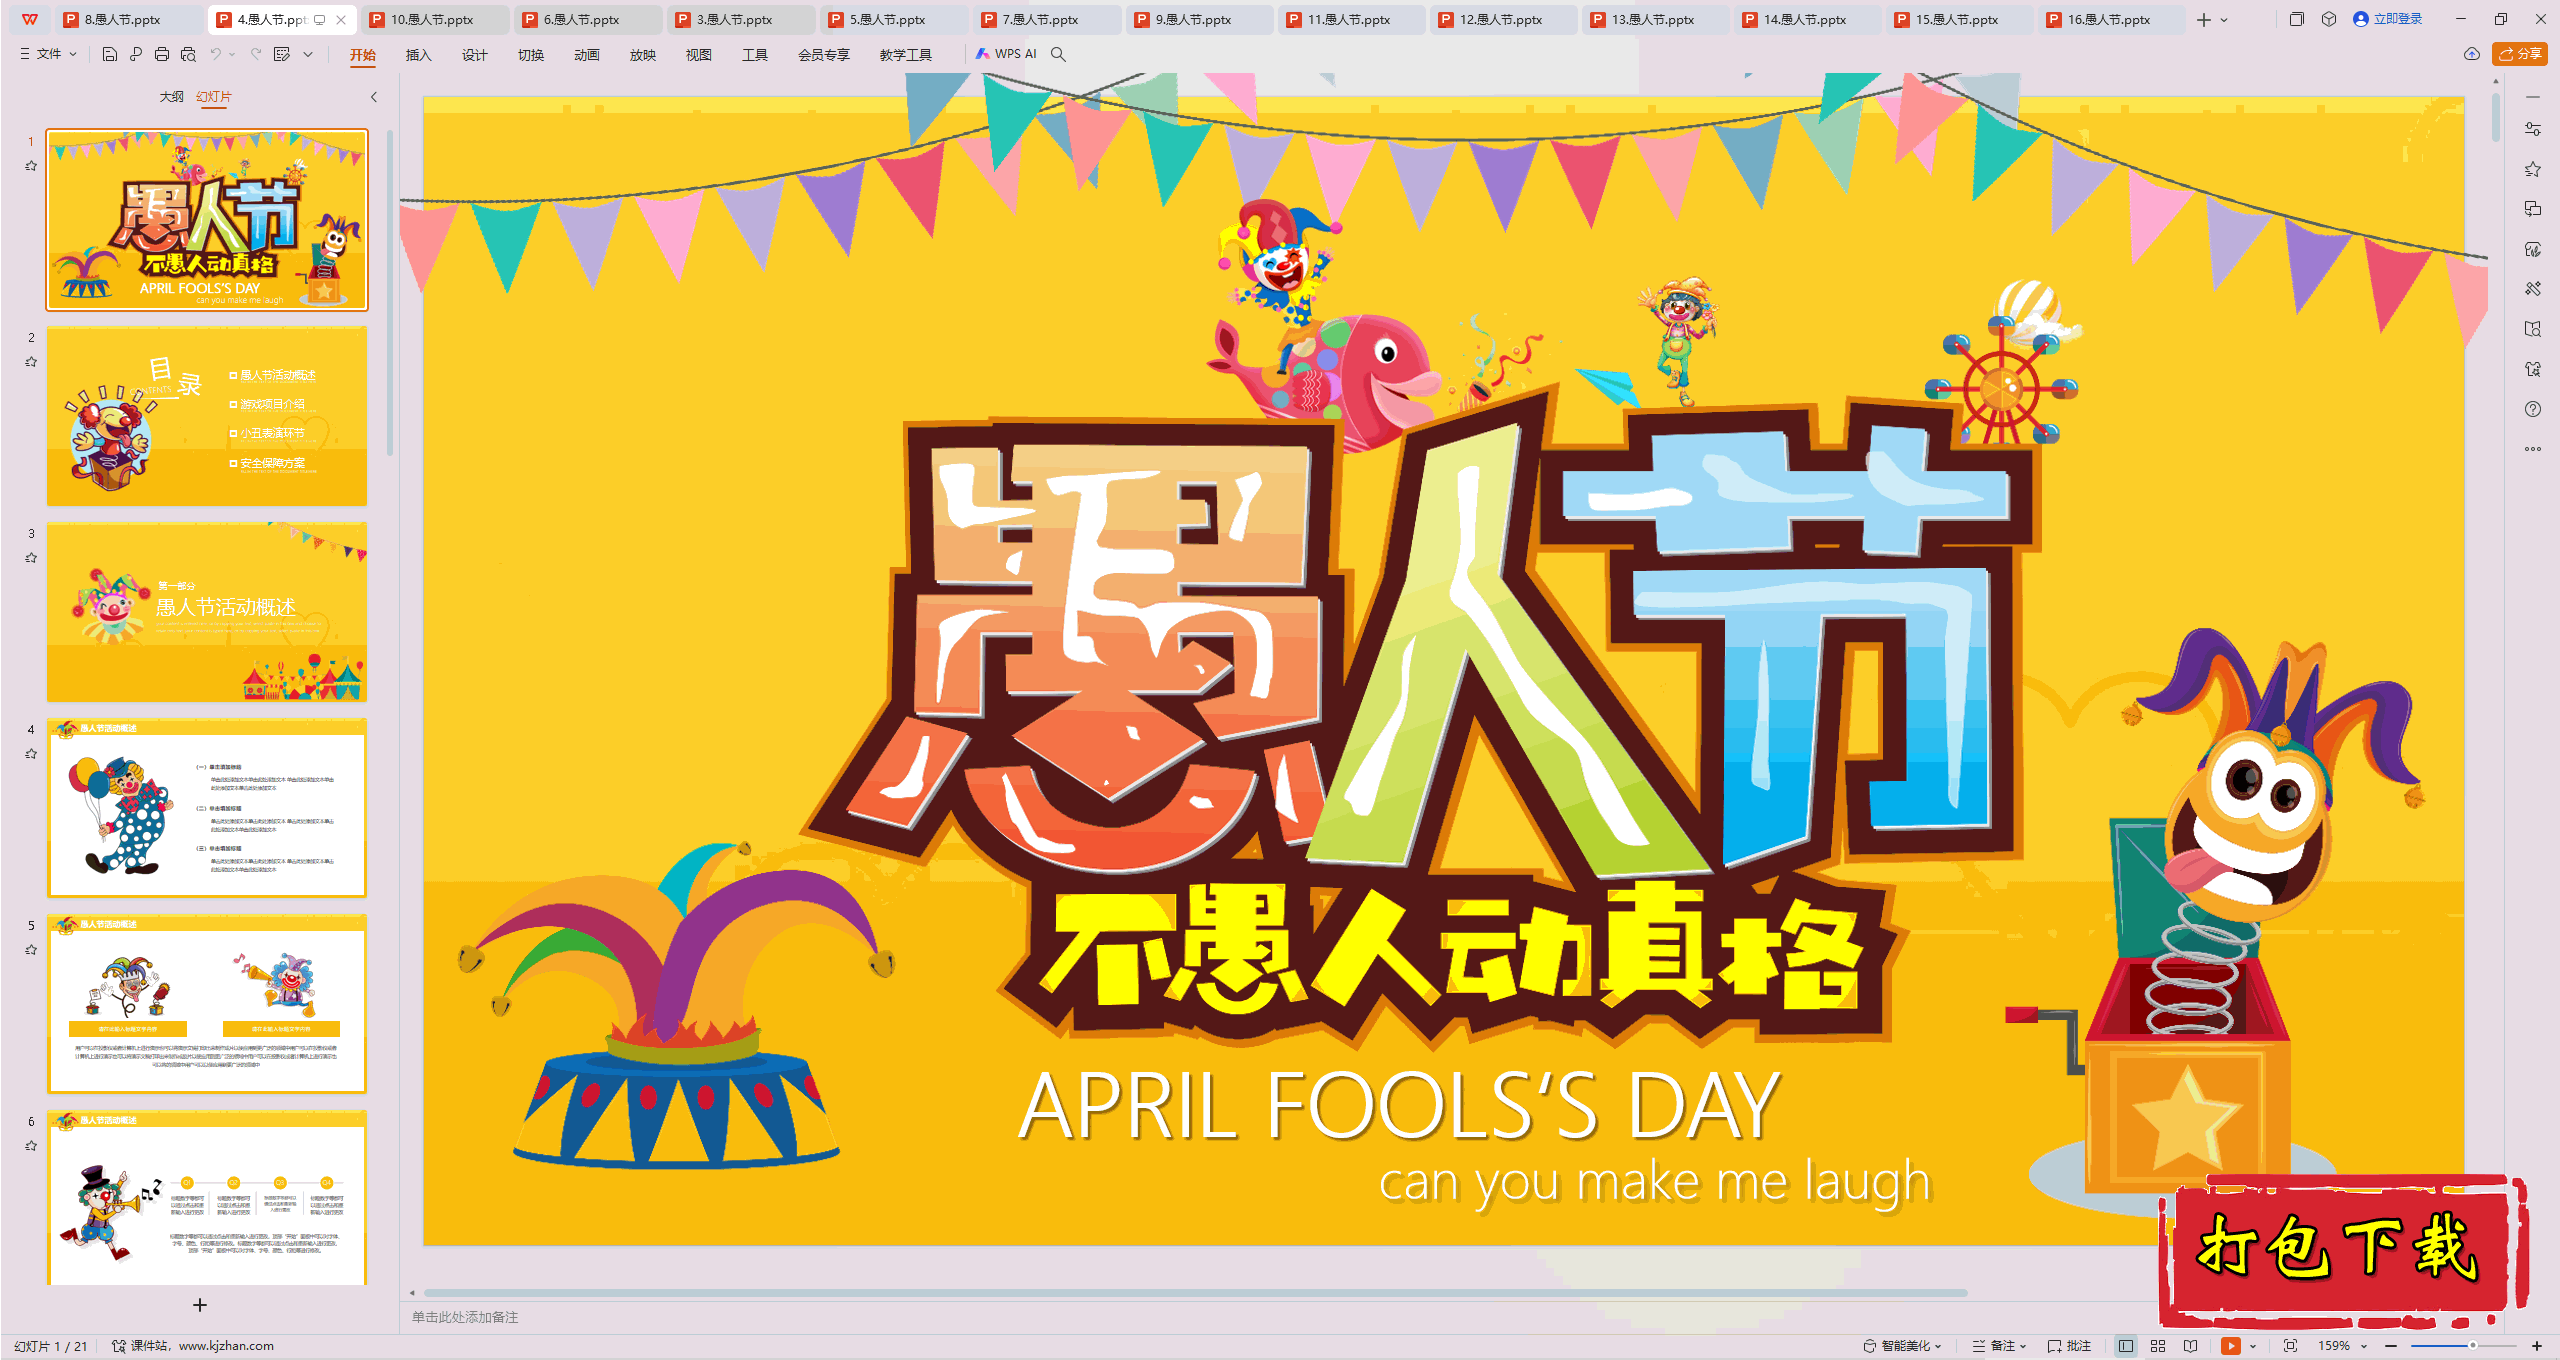This screenshot has width=2560, height=1360.
Task: Add new slide with plus below thumbnails
Action: (x=200, y=1305)
